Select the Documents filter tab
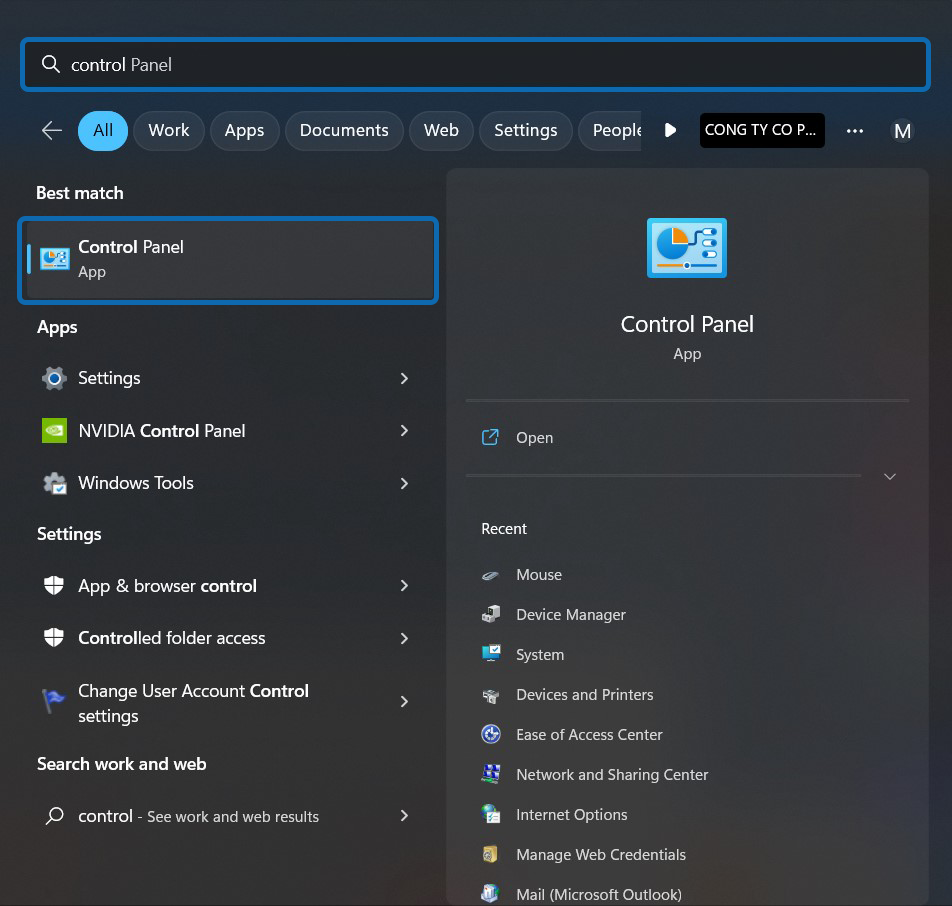 click(x=344, y=131)
